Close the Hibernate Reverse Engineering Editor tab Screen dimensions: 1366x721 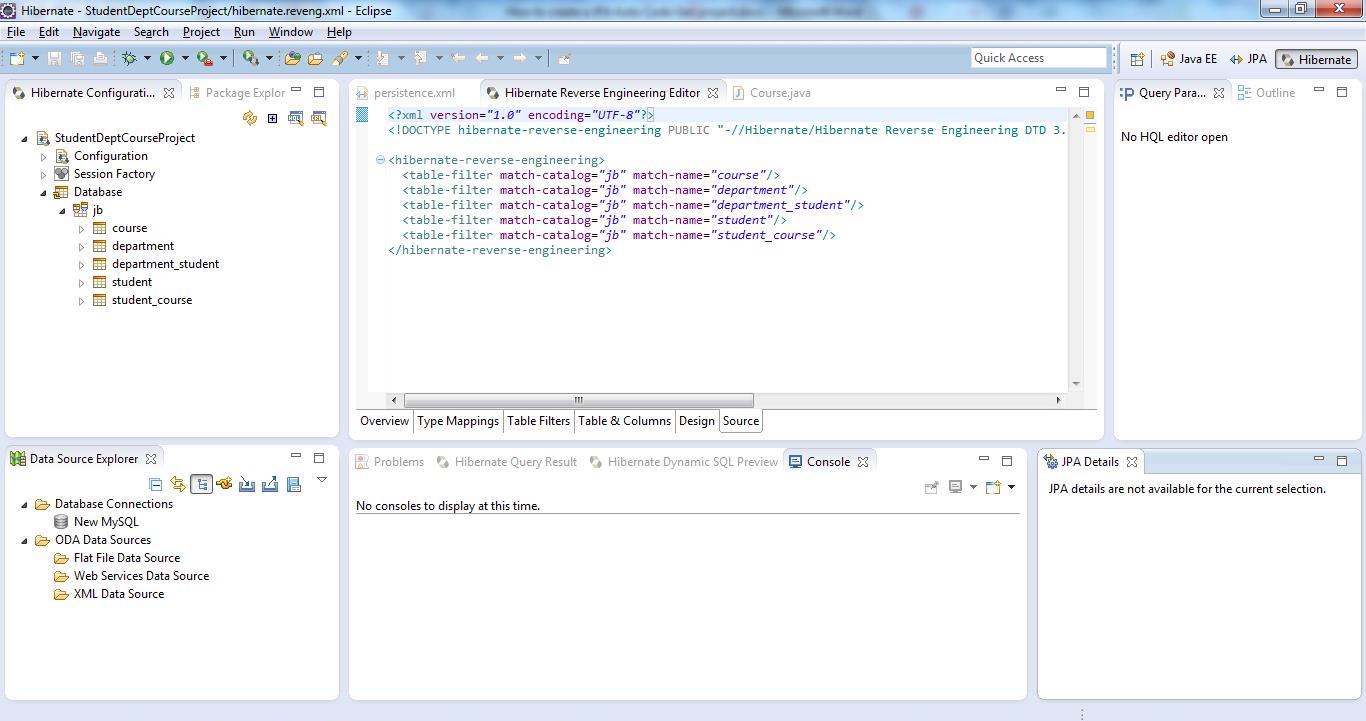click(x=713, y=93)
